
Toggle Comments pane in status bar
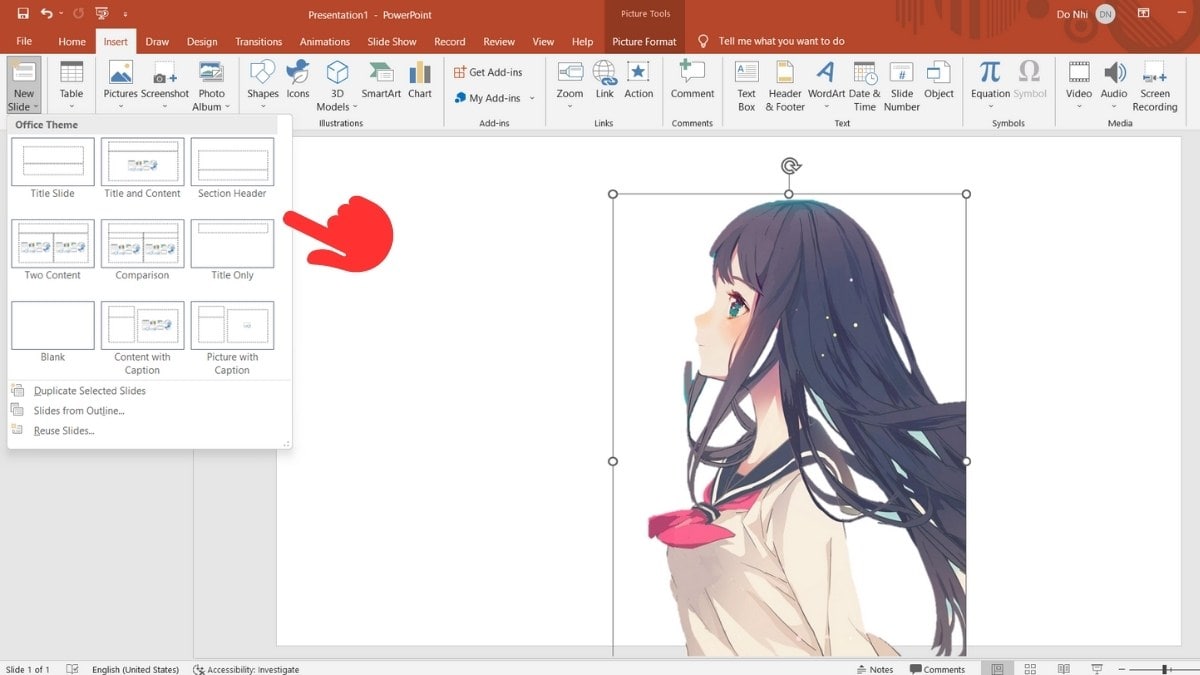click(x=937, y=669)
